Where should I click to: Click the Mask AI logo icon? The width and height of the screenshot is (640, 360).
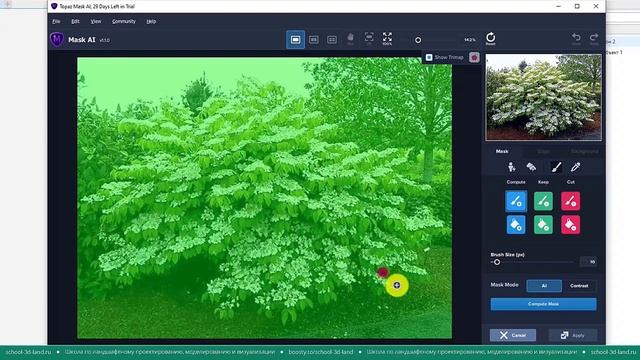click(57, 39)
